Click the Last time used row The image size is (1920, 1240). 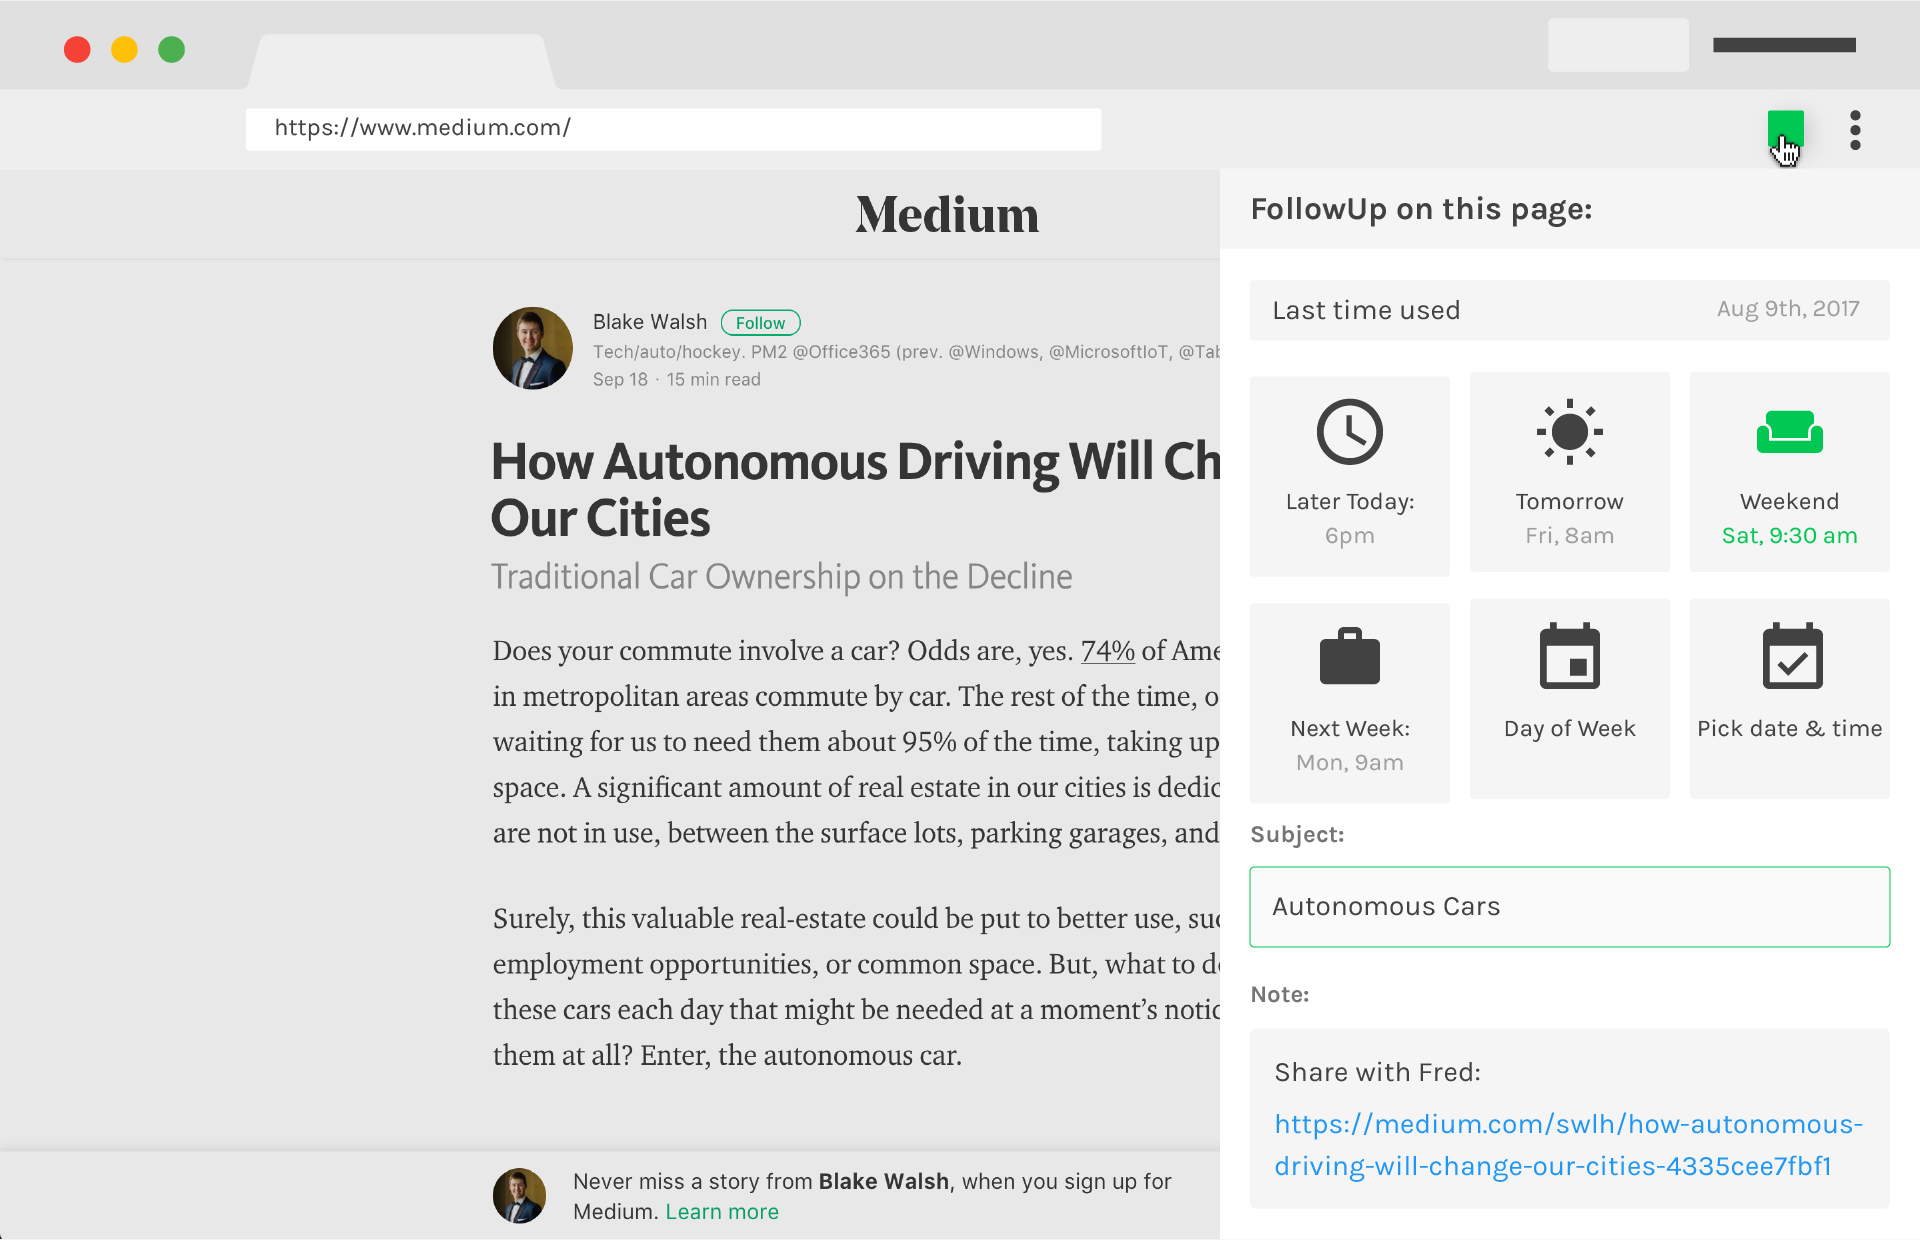tap(1569, 310)
